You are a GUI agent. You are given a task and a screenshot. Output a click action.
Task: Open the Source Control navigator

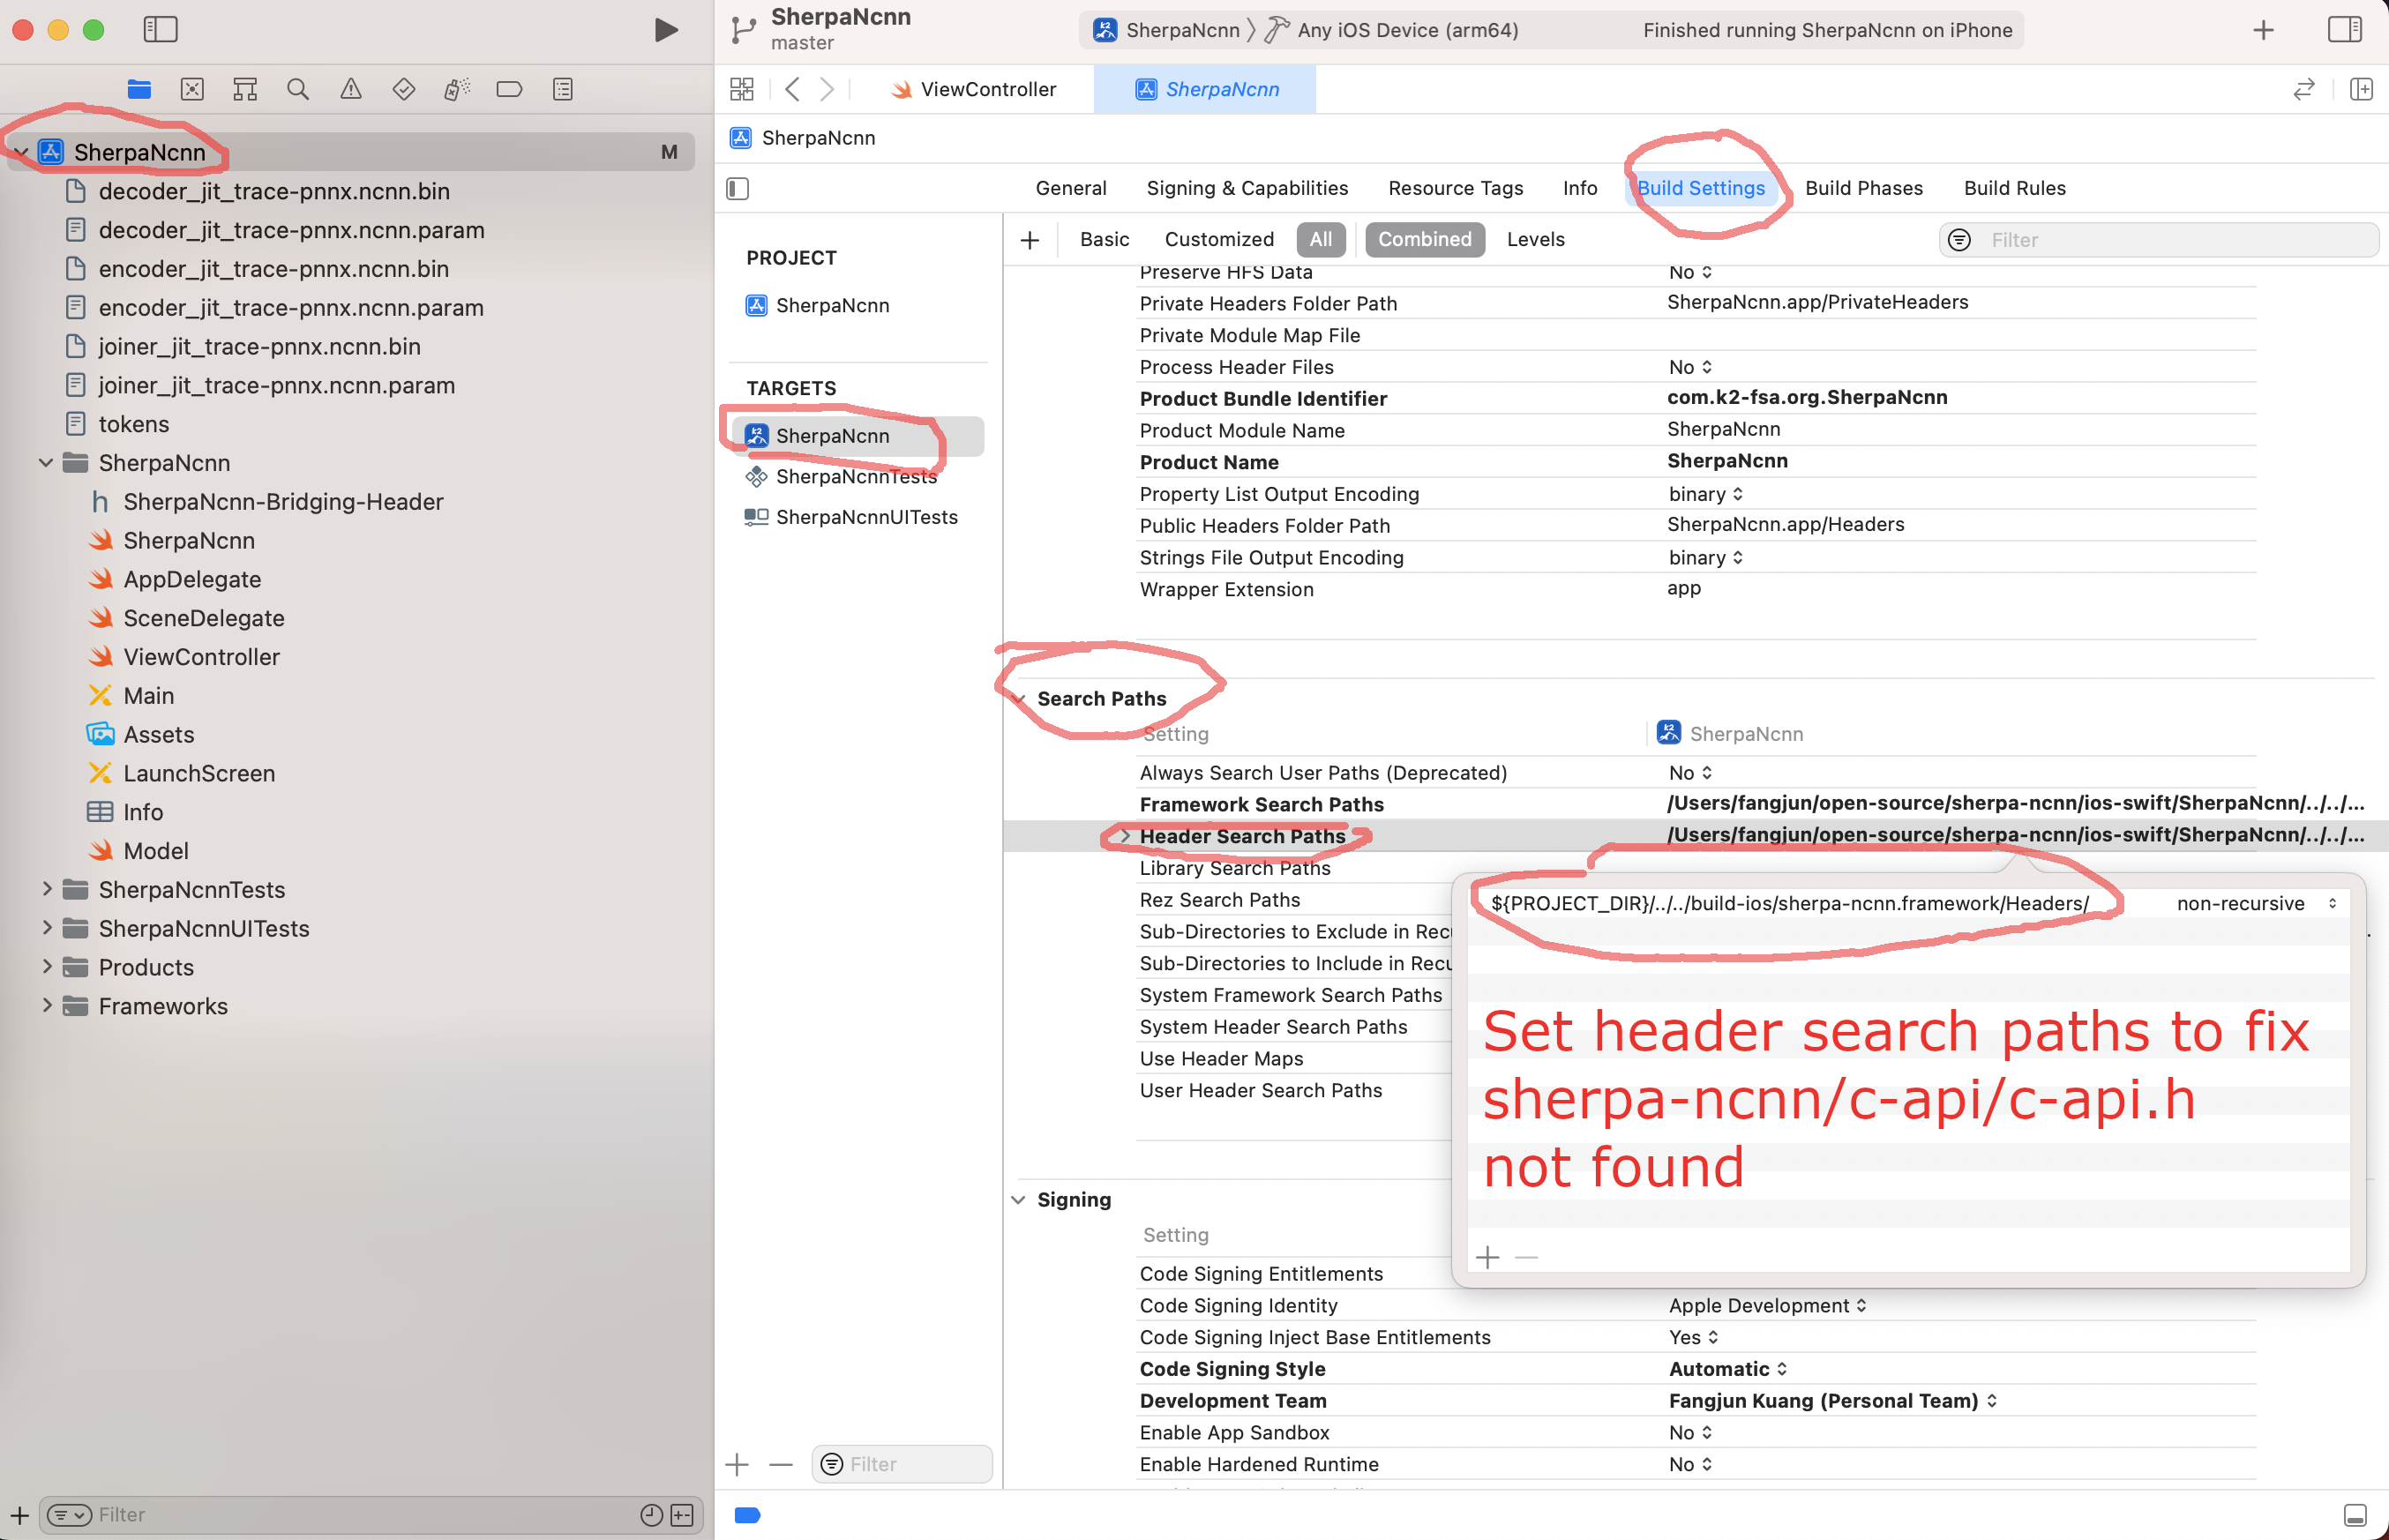pyautogui.click(x=192, y=89)
